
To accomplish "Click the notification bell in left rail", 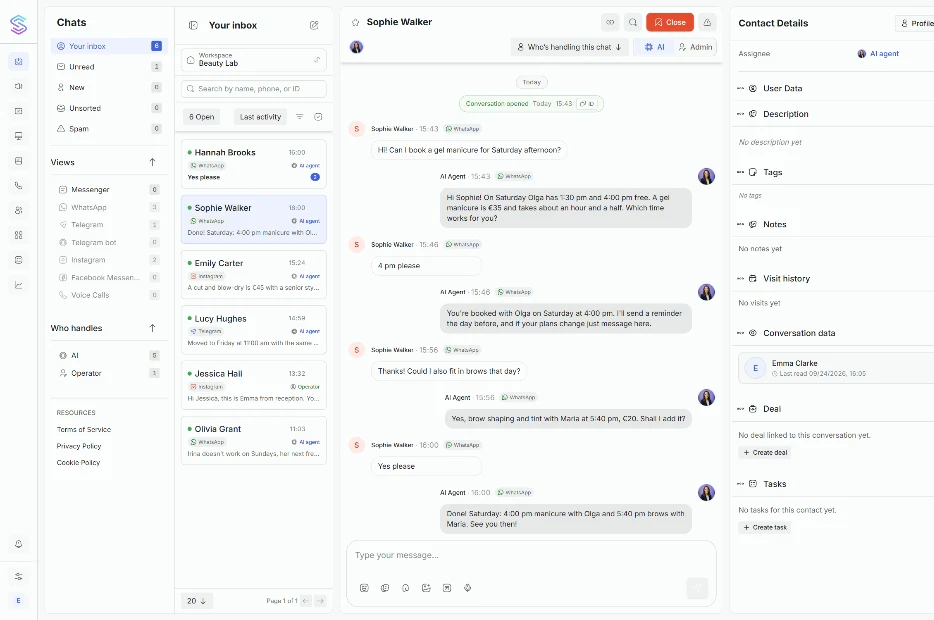I will [x=18, y=544].
